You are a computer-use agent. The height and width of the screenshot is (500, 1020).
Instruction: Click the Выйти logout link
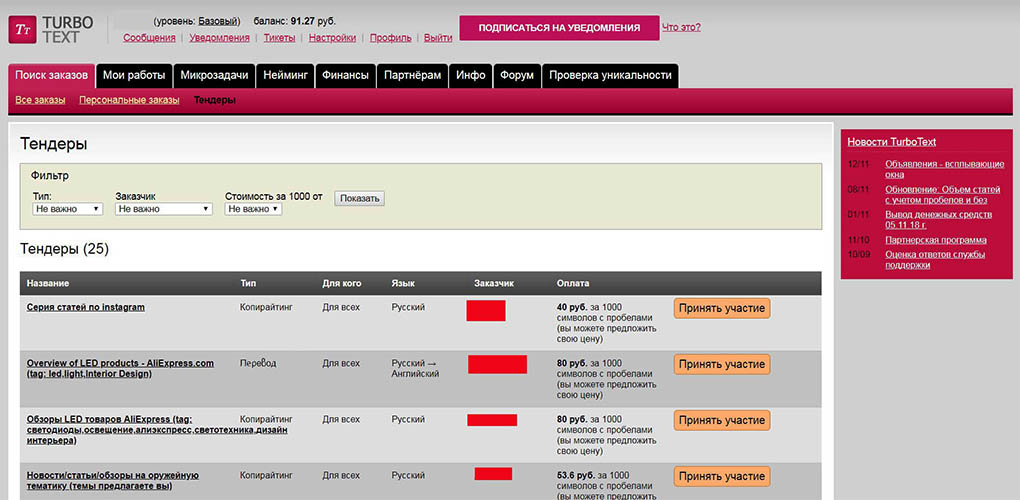click(x=438, y=38)
